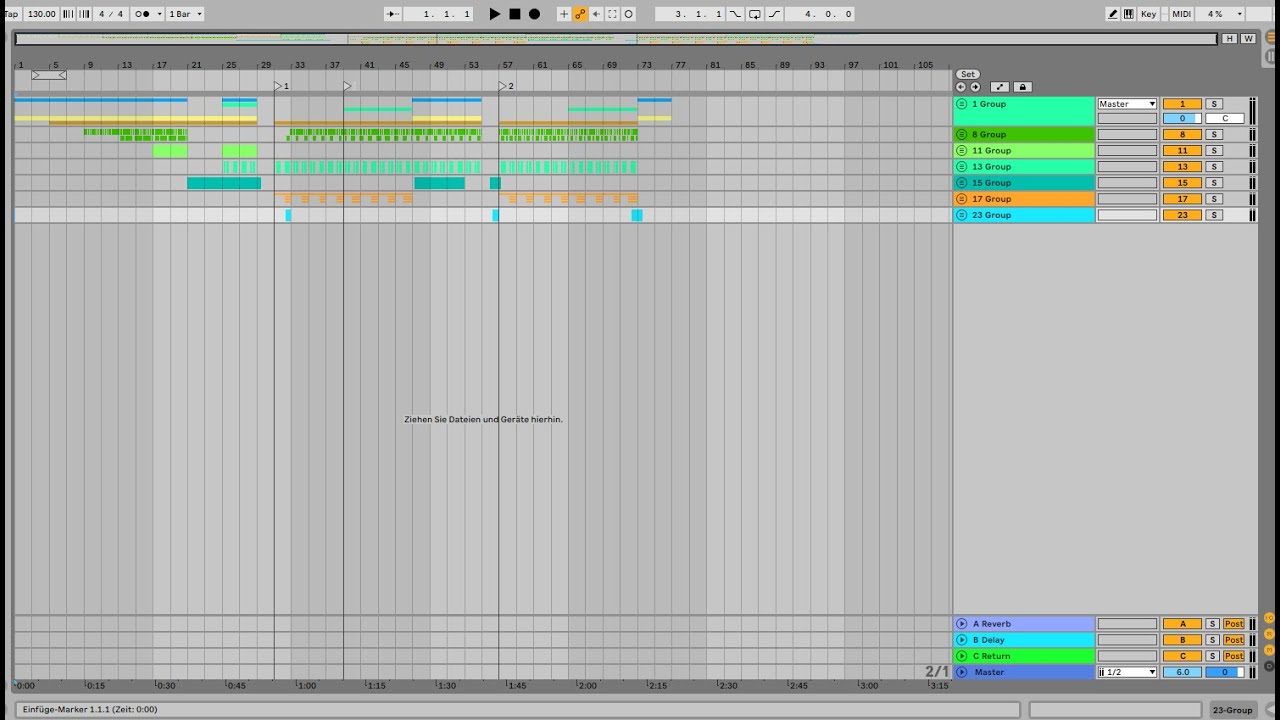Arm the Arrangement Record button
Viewport: 1280px width, 720px height.
pyautogui.click(x=534, y=14)
